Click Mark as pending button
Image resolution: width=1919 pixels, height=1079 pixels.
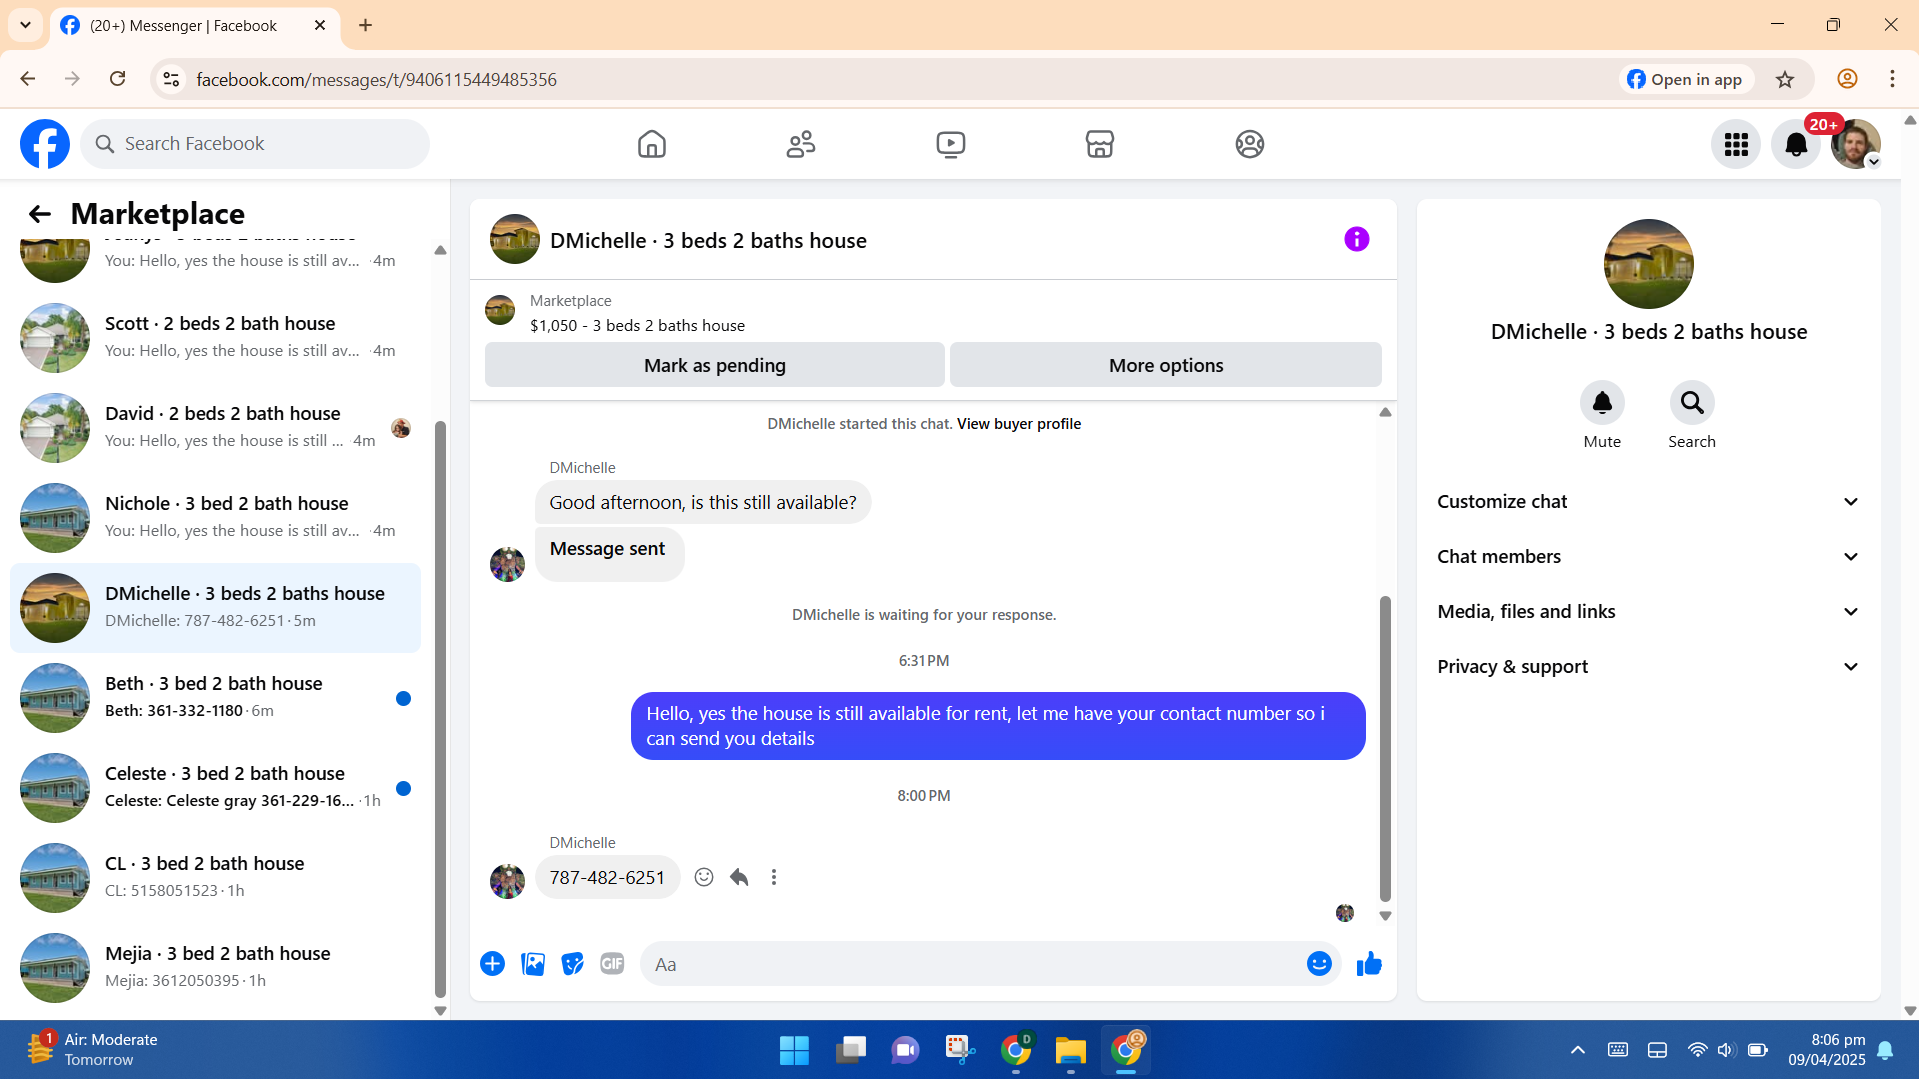click(715, 365)
